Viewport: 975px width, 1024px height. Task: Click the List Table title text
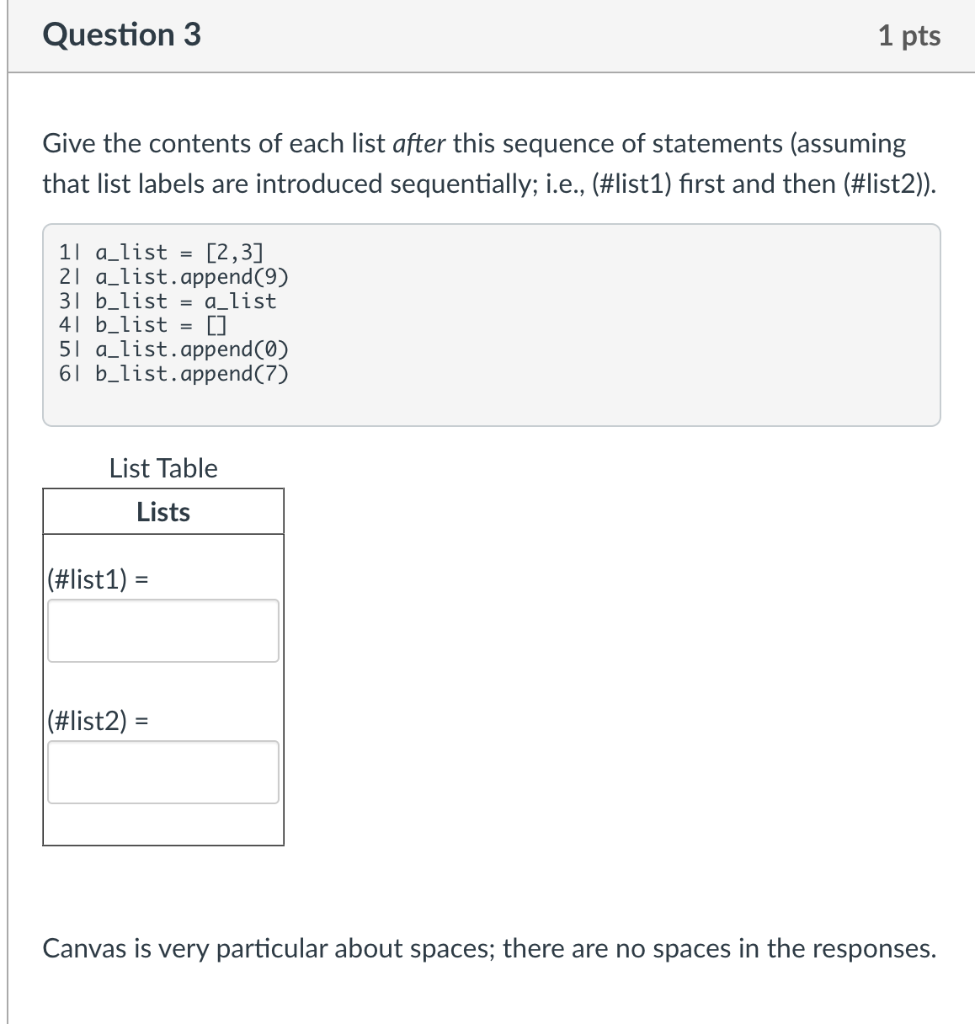pos(164,468)
